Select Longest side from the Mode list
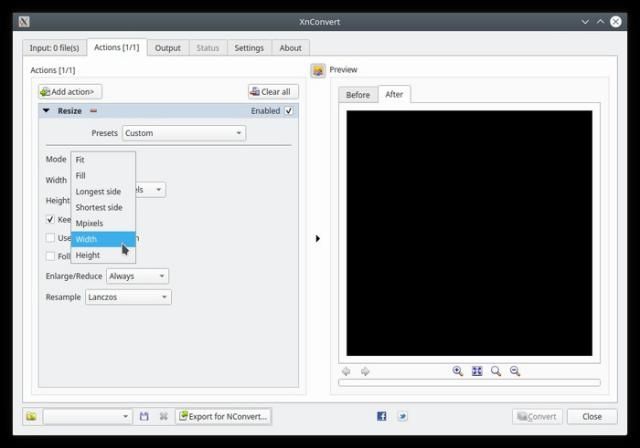Screen dimensions: 640x448 click(x=98, y=191)
